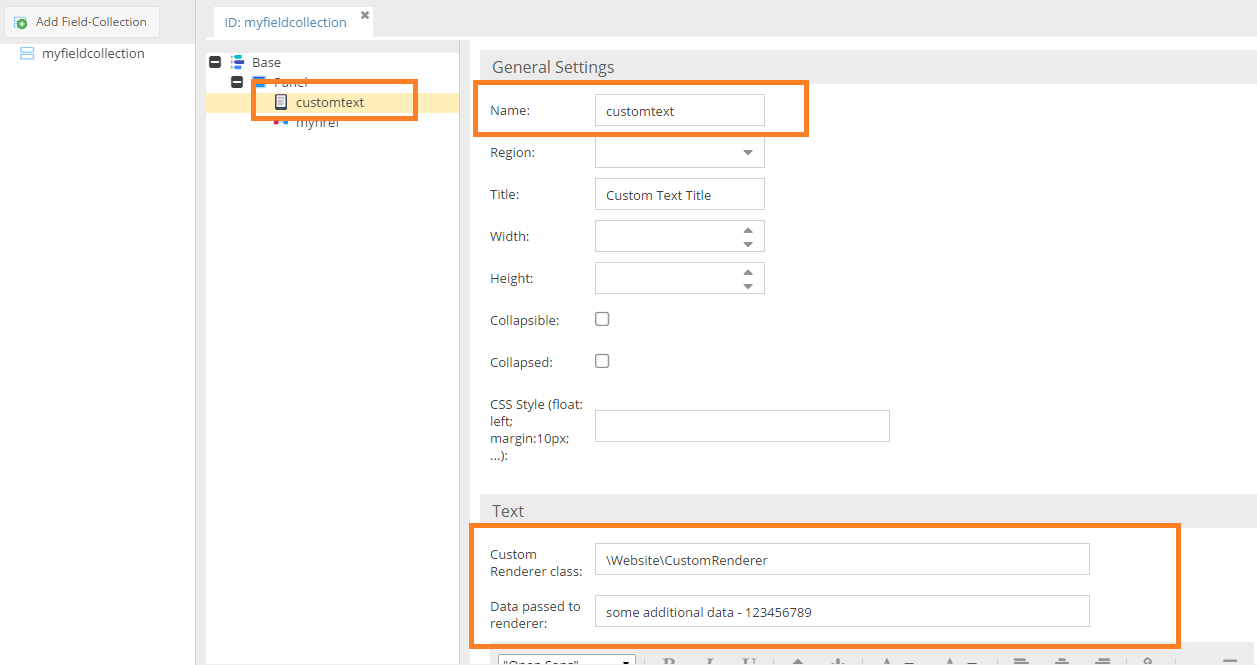Click the Name input field

click(679, 111)
